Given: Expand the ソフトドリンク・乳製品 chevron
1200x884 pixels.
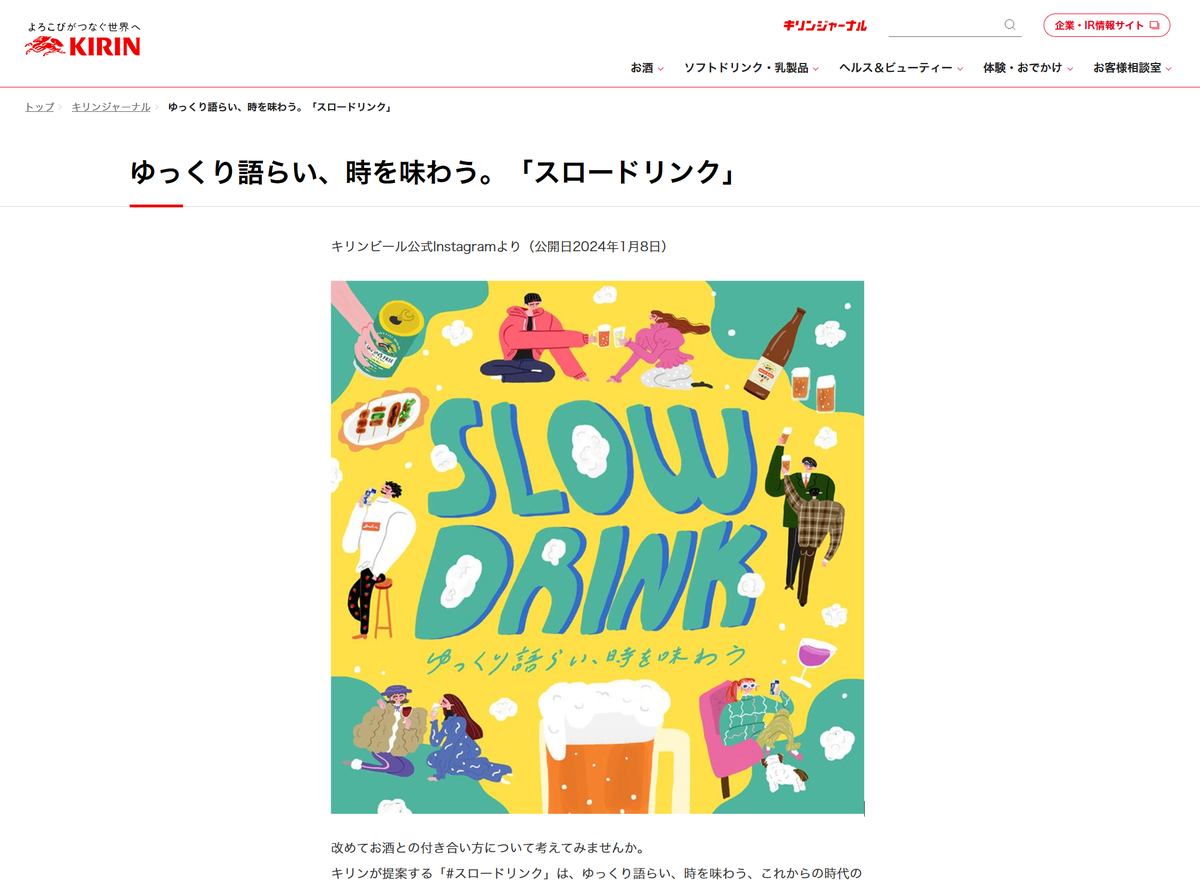Looking at the screenshot, I should (816, 69).
